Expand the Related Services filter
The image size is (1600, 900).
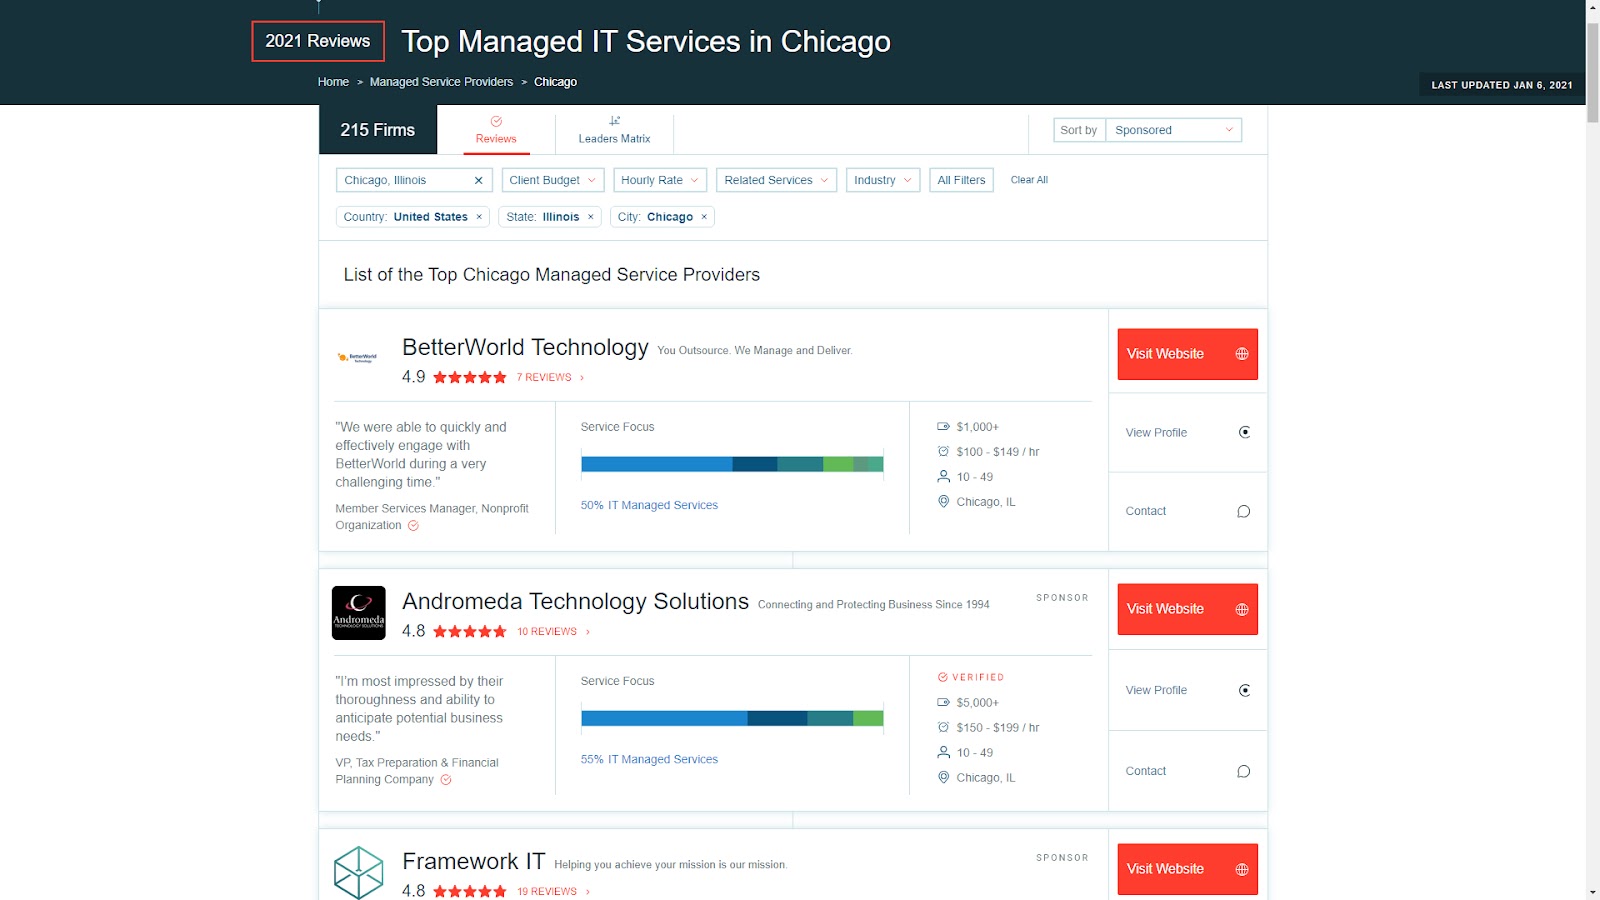(x=777, y=180)
